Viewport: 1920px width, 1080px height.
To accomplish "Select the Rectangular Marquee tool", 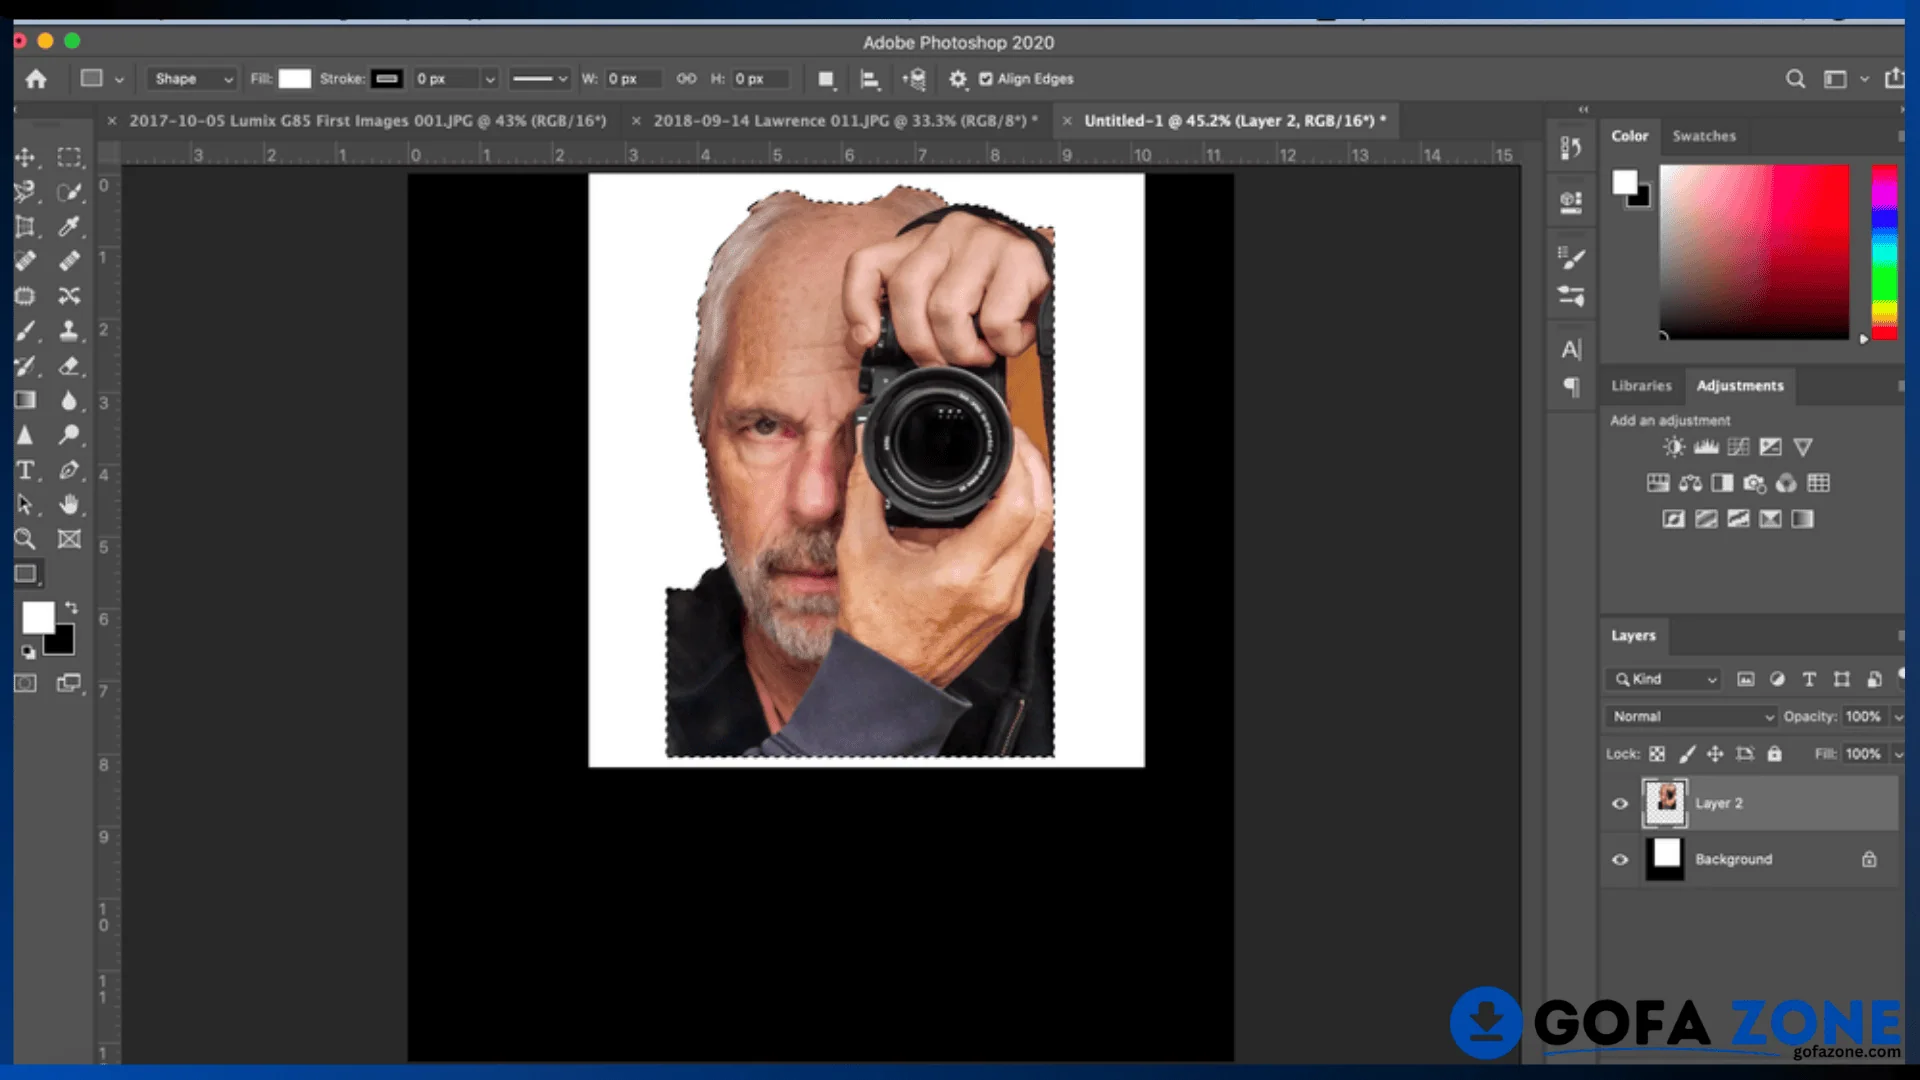I will [x=69, y=157].
